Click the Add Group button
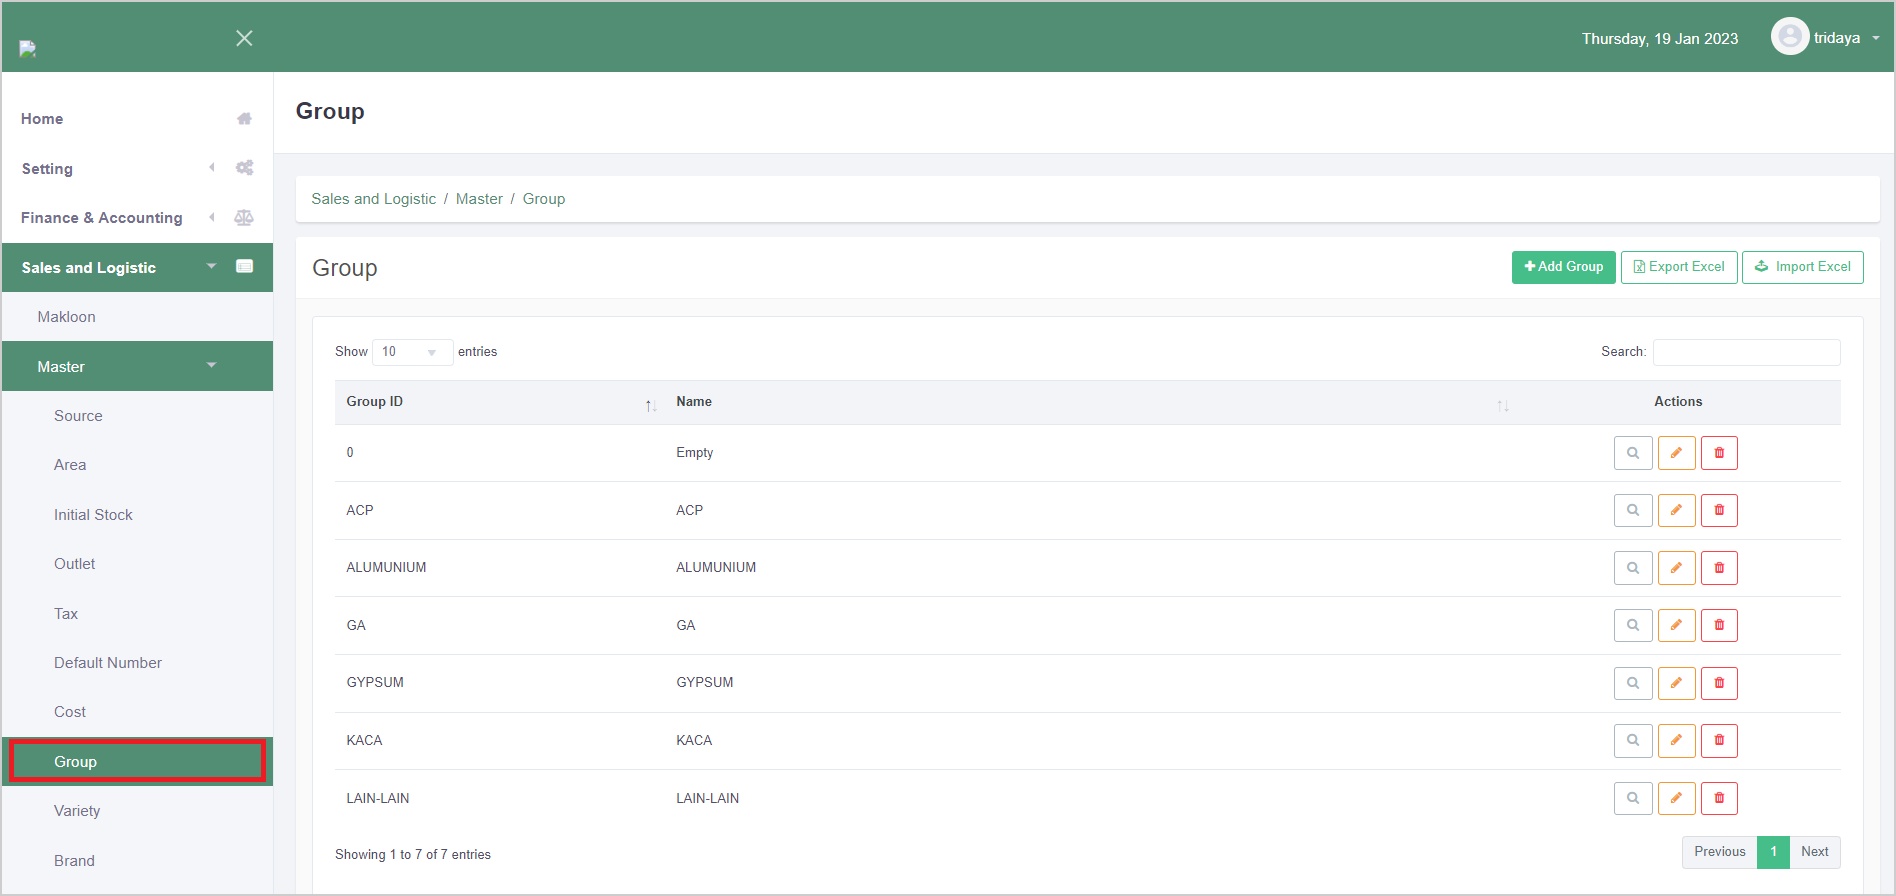This screenshot has height=896, width=1896. [1563, 267]
